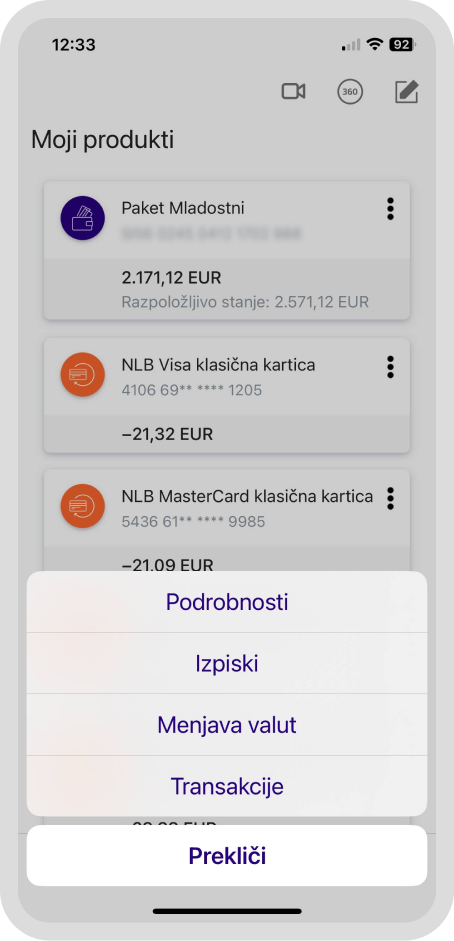The image size is (454, 941).
Task: Open the edit pencil icon
Action: tap(407, 92)
